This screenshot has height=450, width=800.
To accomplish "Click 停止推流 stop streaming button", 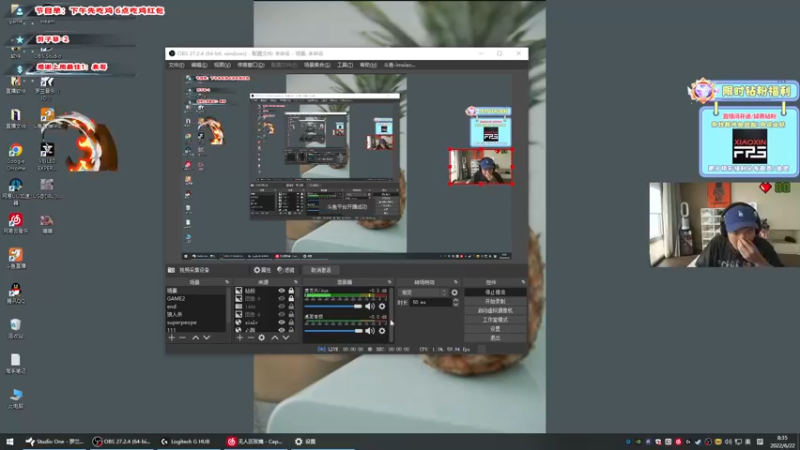I will pyautogui.click(x=495, y=292).
